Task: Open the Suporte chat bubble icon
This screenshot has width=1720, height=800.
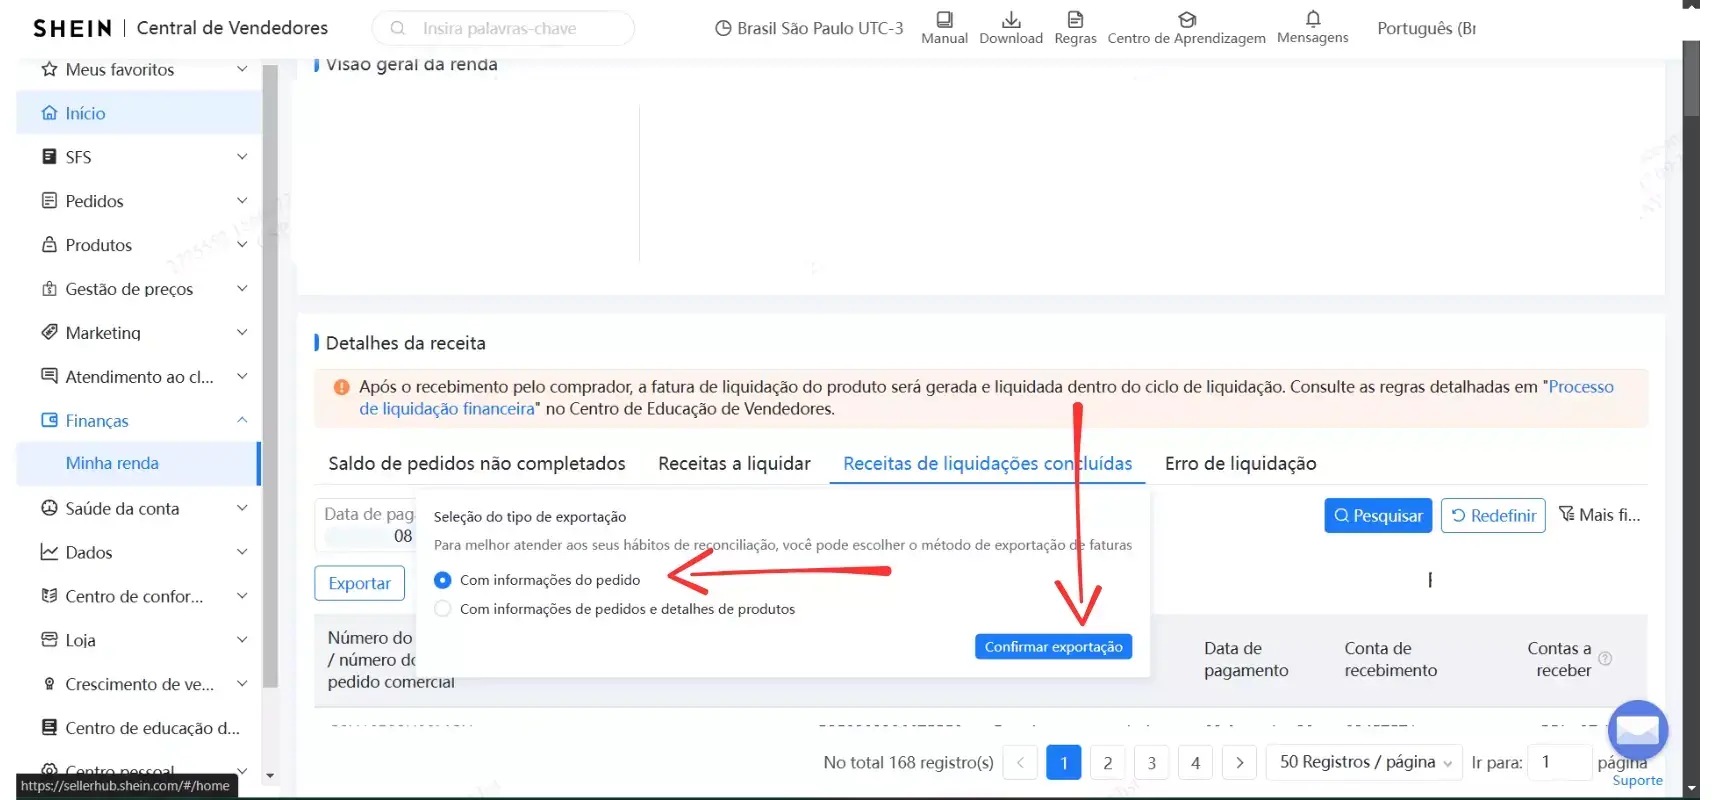Action: coord(1638,731)
